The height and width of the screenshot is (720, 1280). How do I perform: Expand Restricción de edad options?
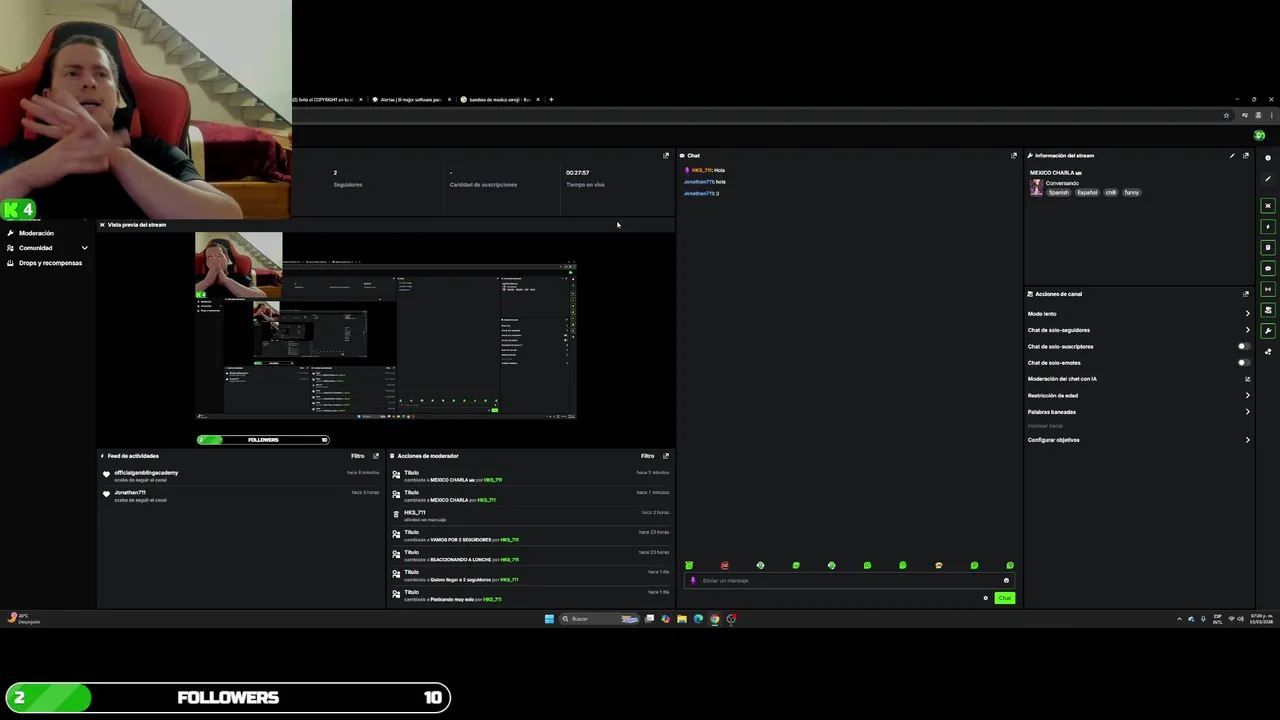pyautogui.click(x=1247, y=395)
